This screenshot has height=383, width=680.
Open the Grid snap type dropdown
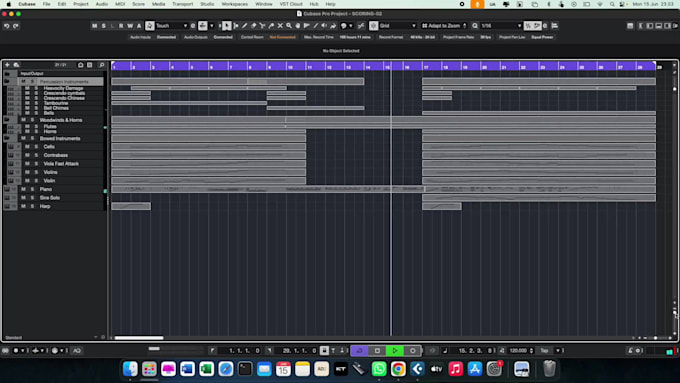click(398, 26)
